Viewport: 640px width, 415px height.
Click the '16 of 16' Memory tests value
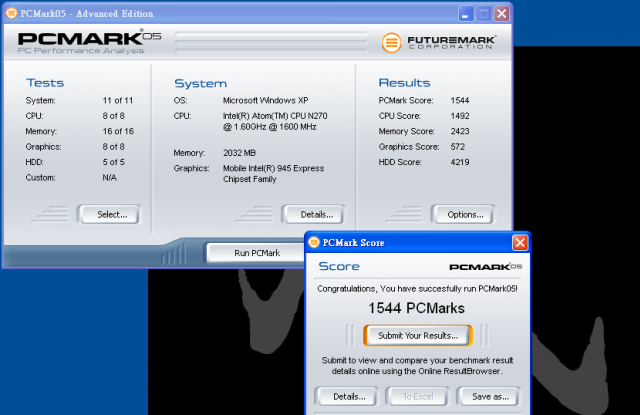(118, 131)
